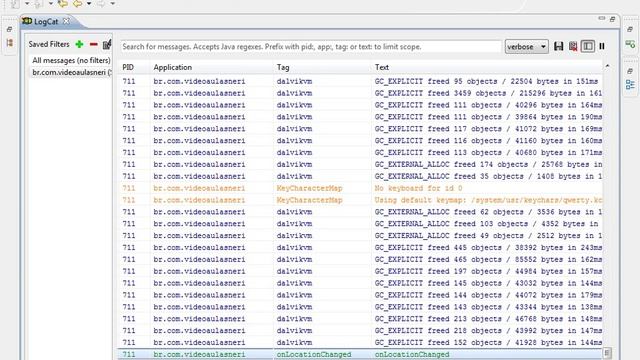The height and width of the screenshot is (360, 640).
Task: Select row 'freed 111 objects / 40296 bytes'
Action: [x=360, y=105]
